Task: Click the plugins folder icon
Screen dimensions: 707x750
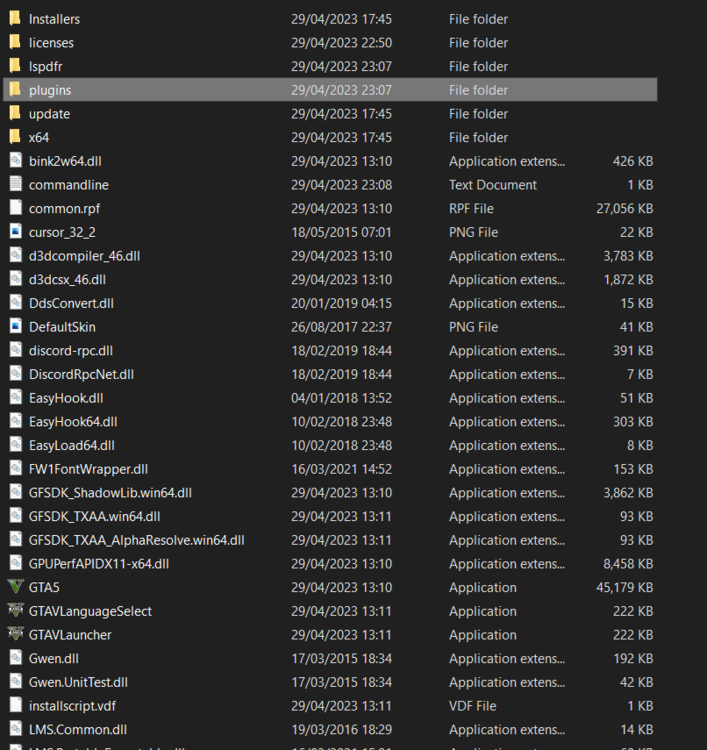Action: pyautogui.click(x=15, y=89)
